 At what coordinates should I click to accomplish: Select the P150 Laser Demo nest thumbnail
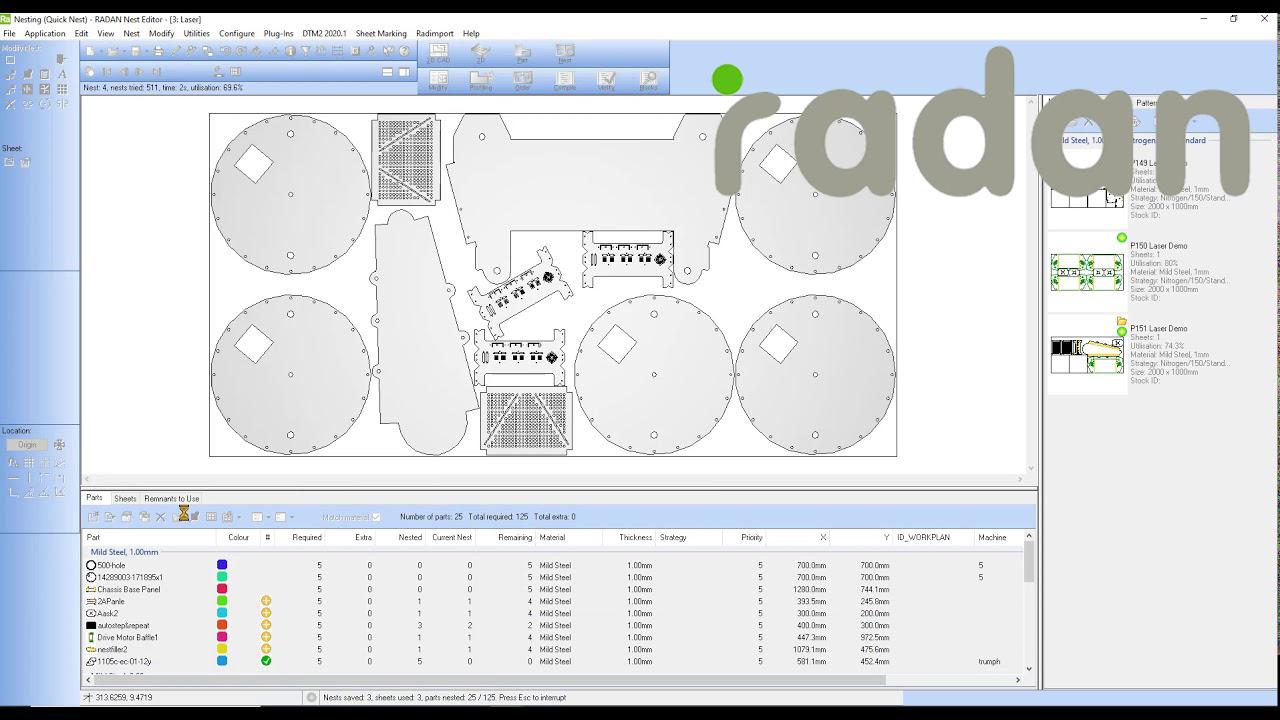[x=1087, y=271]
